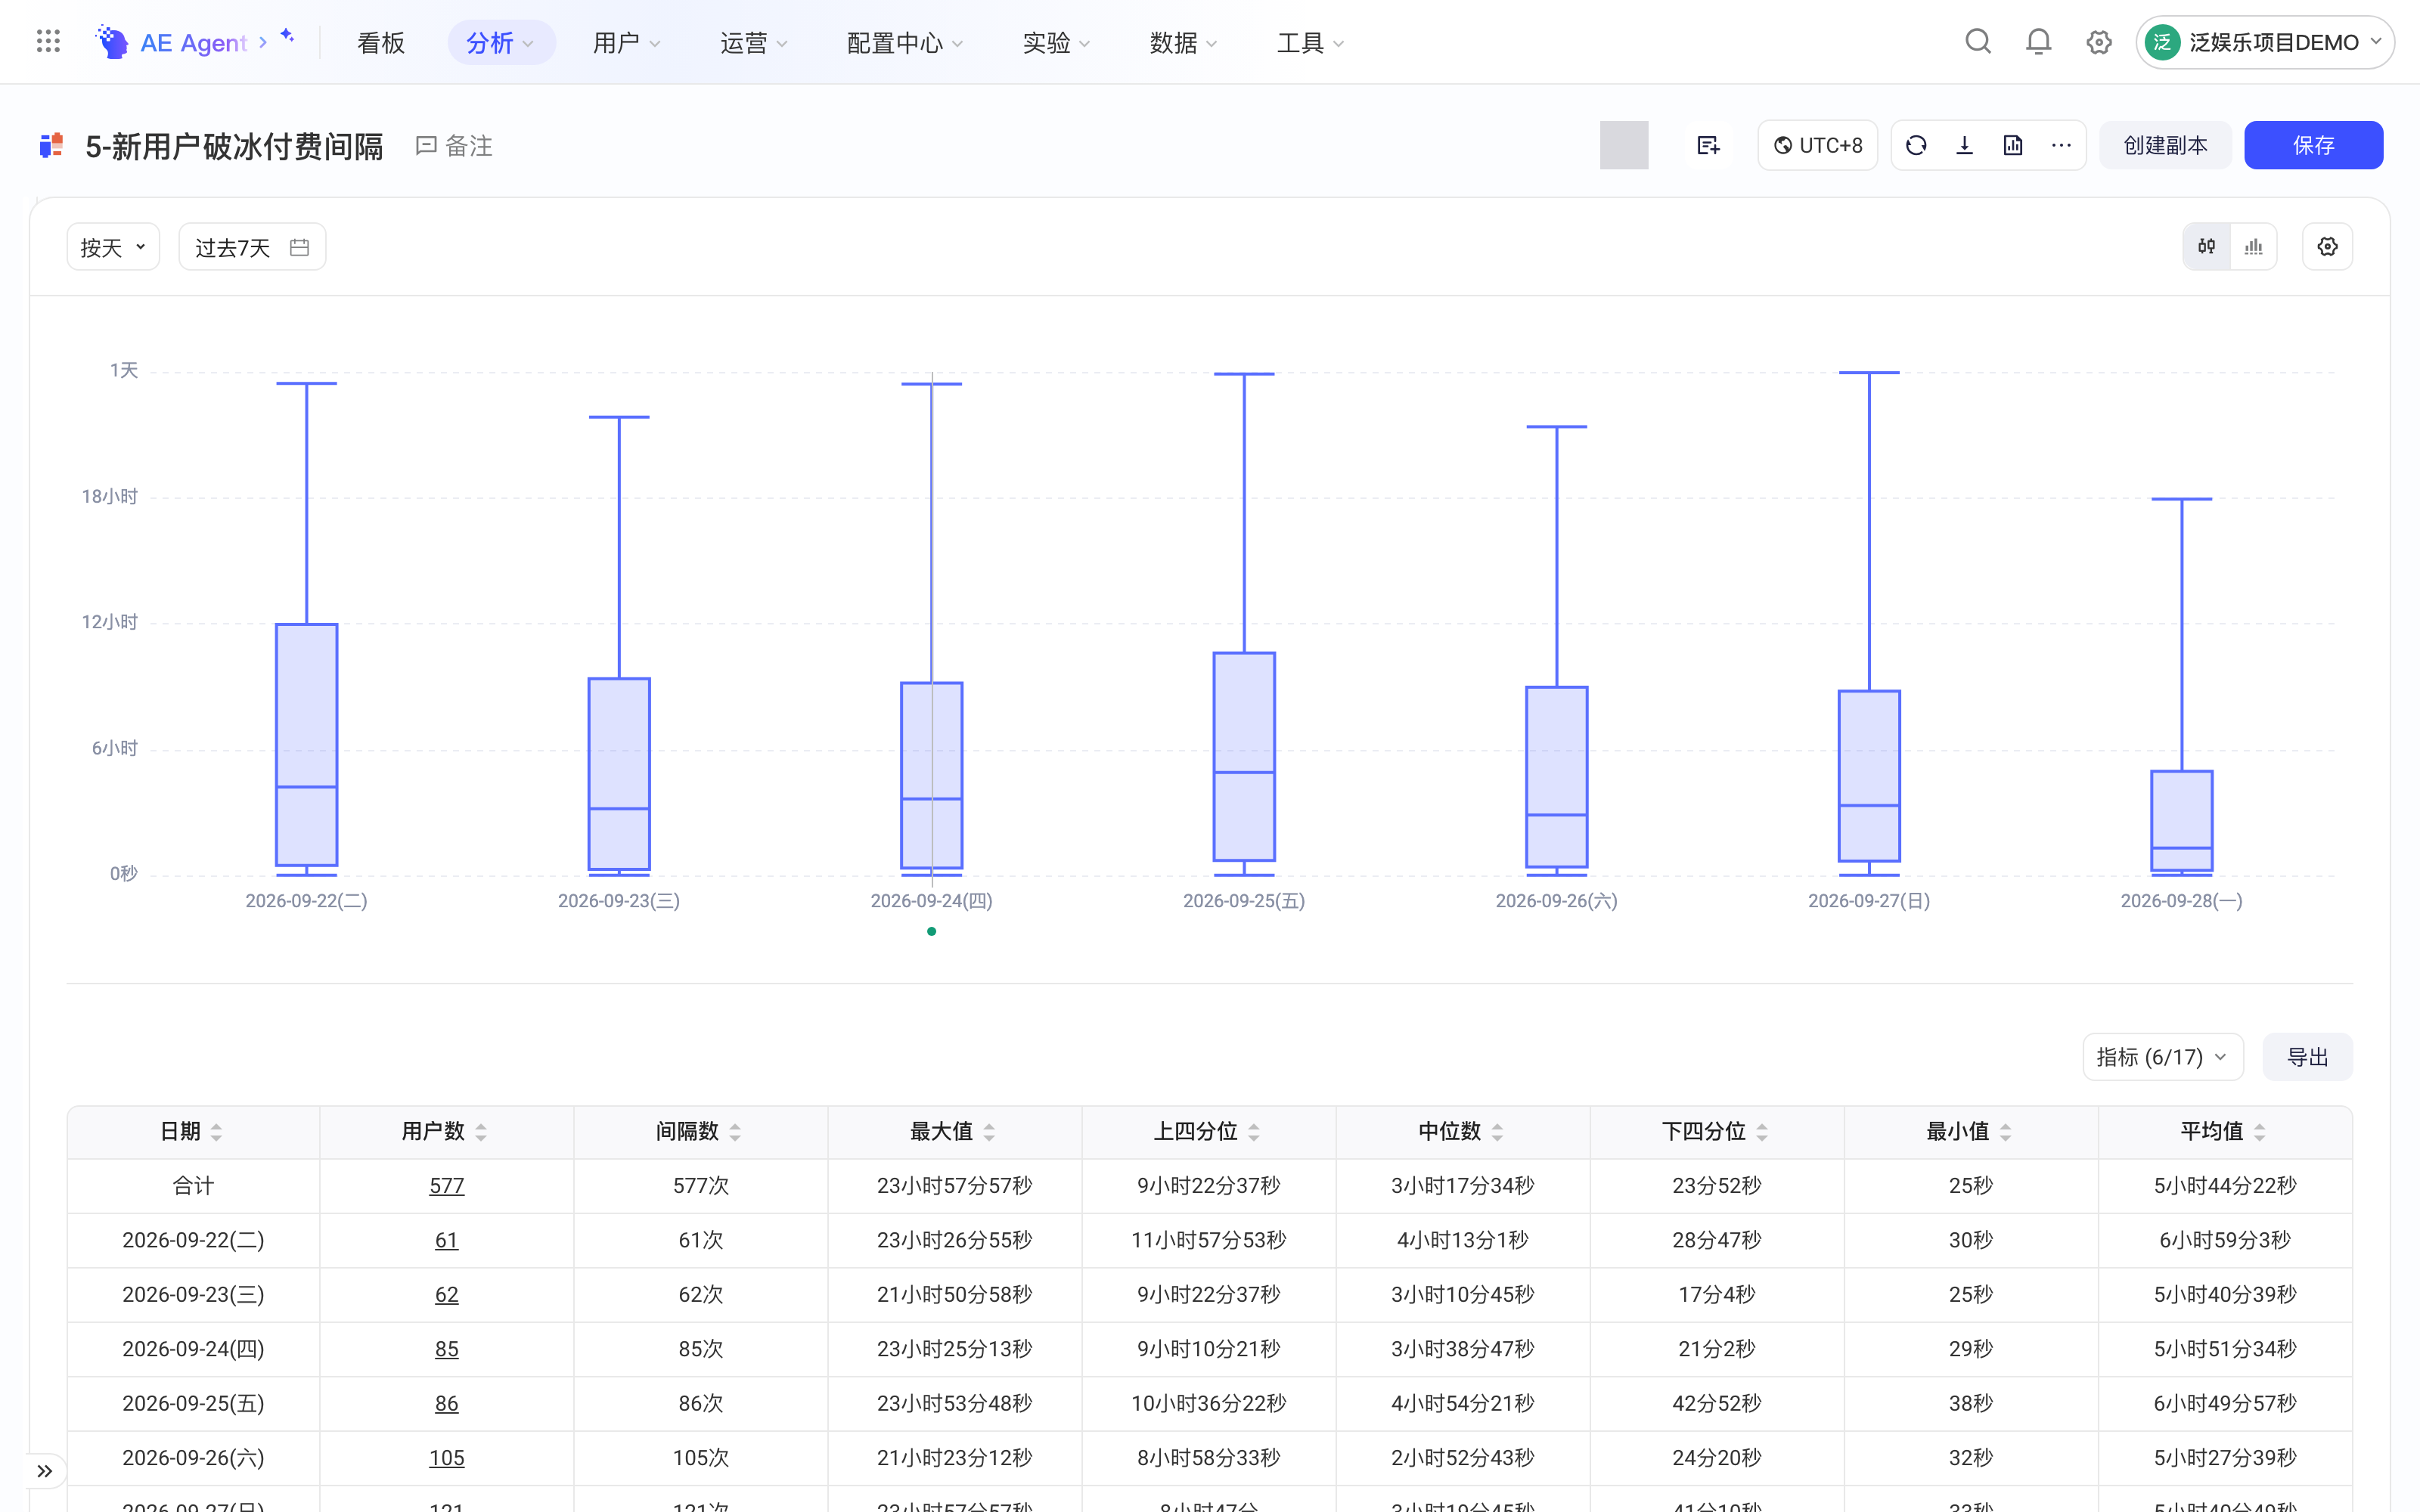Open the 分析 menu

point(501,42)
